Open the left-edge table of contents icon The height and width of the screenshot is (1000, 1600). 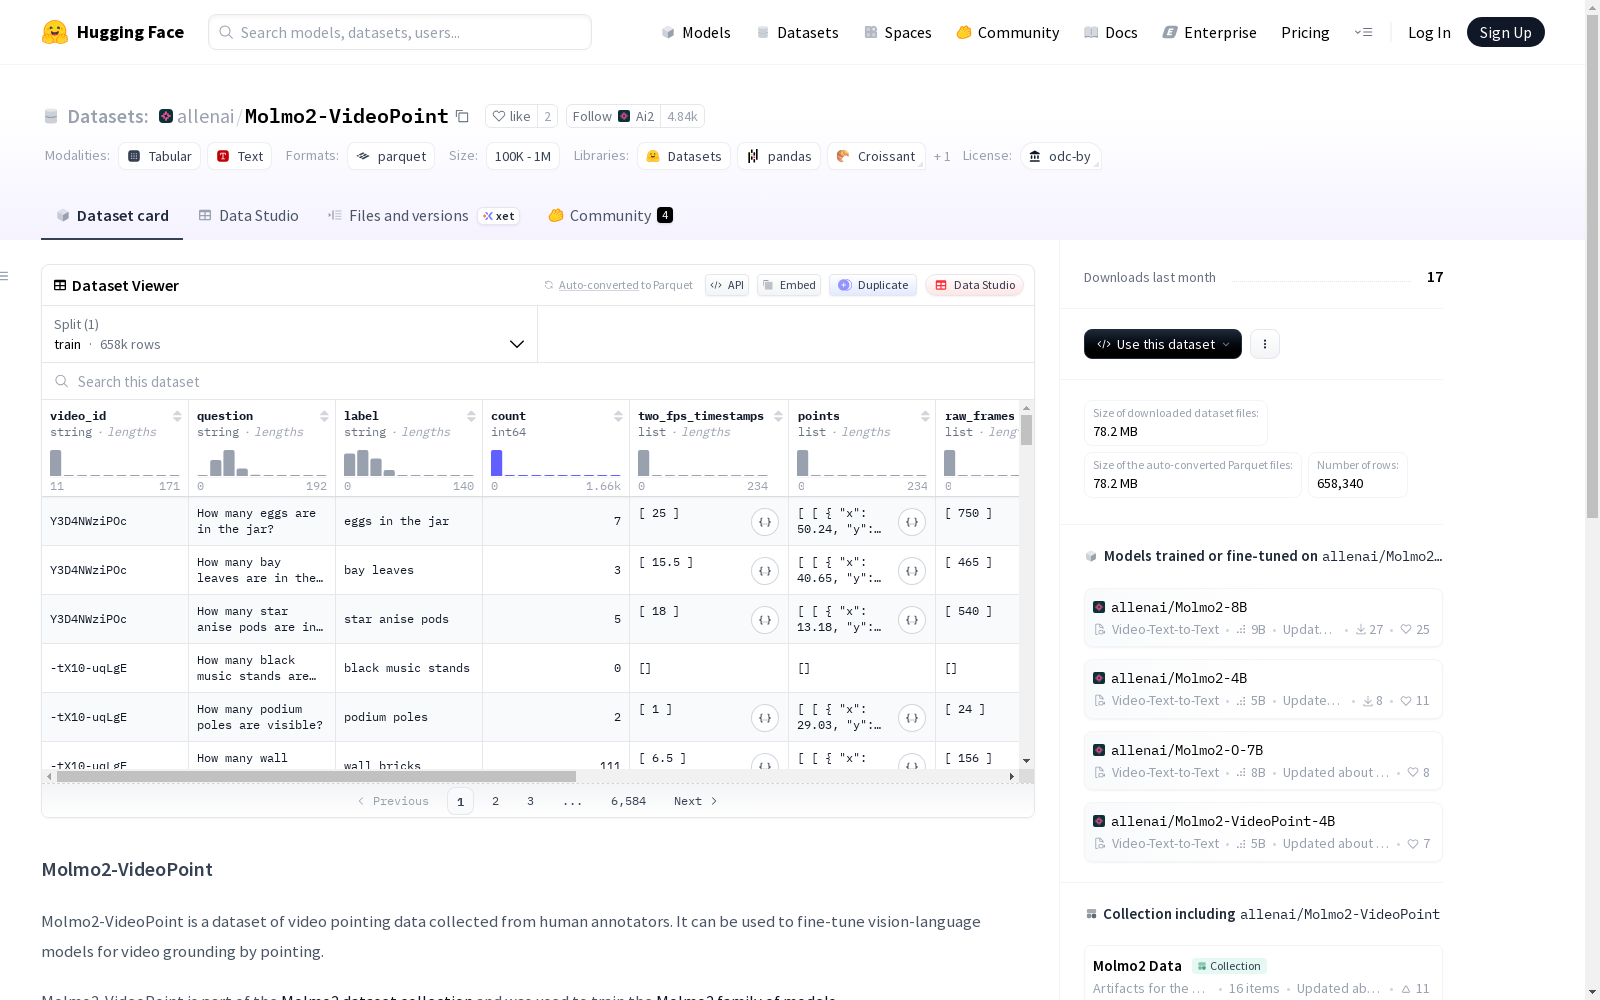[x=5, y=276]
